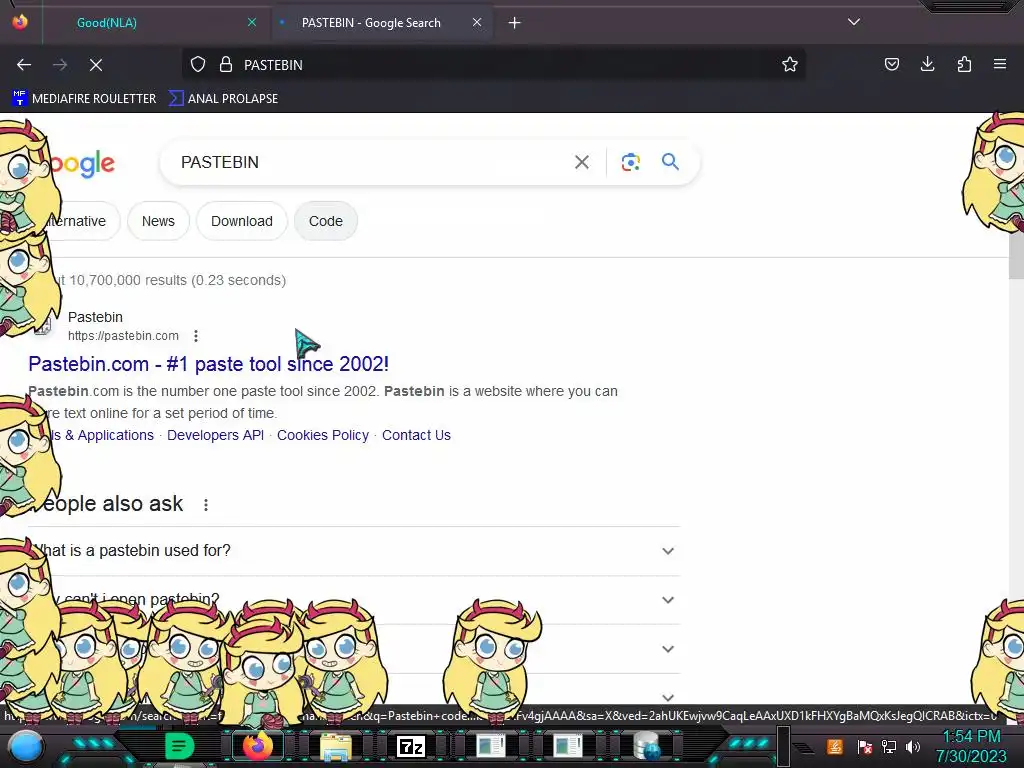
Task: Open People also ask options menu
Action: pos(206,505)
